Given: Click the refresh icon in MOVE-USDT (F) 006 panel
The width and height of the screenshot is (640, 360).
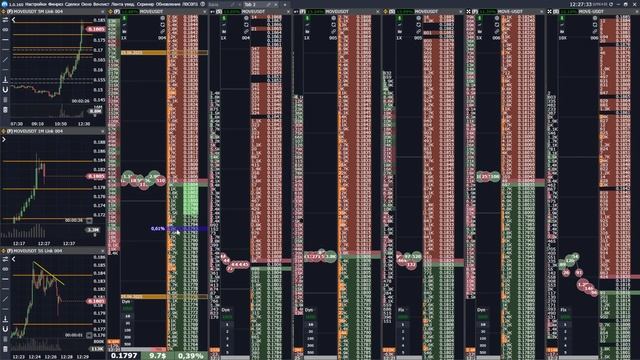Looking at the screenshot, I should (x=497, y=25).
